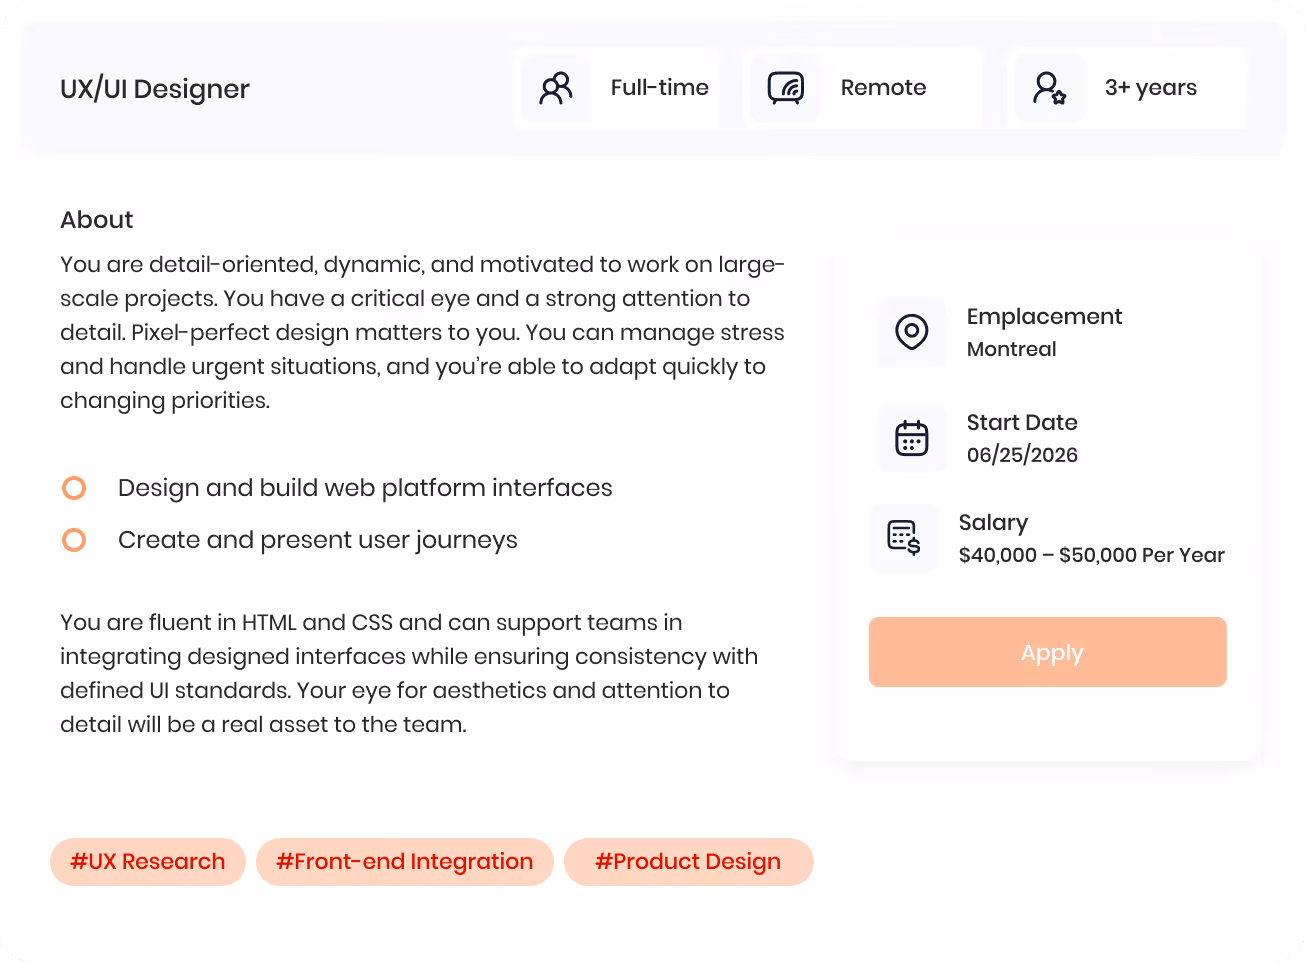This screenshot has width=1307, height=964.
Task: Click the experience person-star icon
Action: point(1050,88)
